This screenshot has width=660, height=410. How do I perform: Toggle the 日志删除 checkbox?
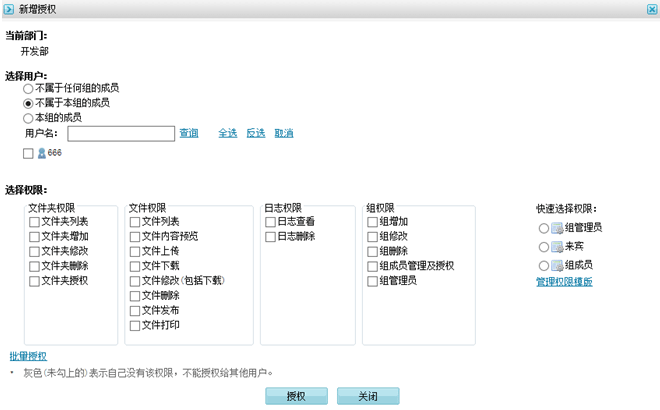270,237
